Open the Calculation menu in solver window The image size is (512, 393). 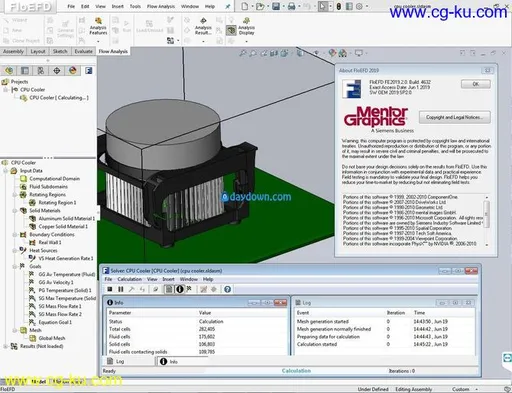pos(129,279)
